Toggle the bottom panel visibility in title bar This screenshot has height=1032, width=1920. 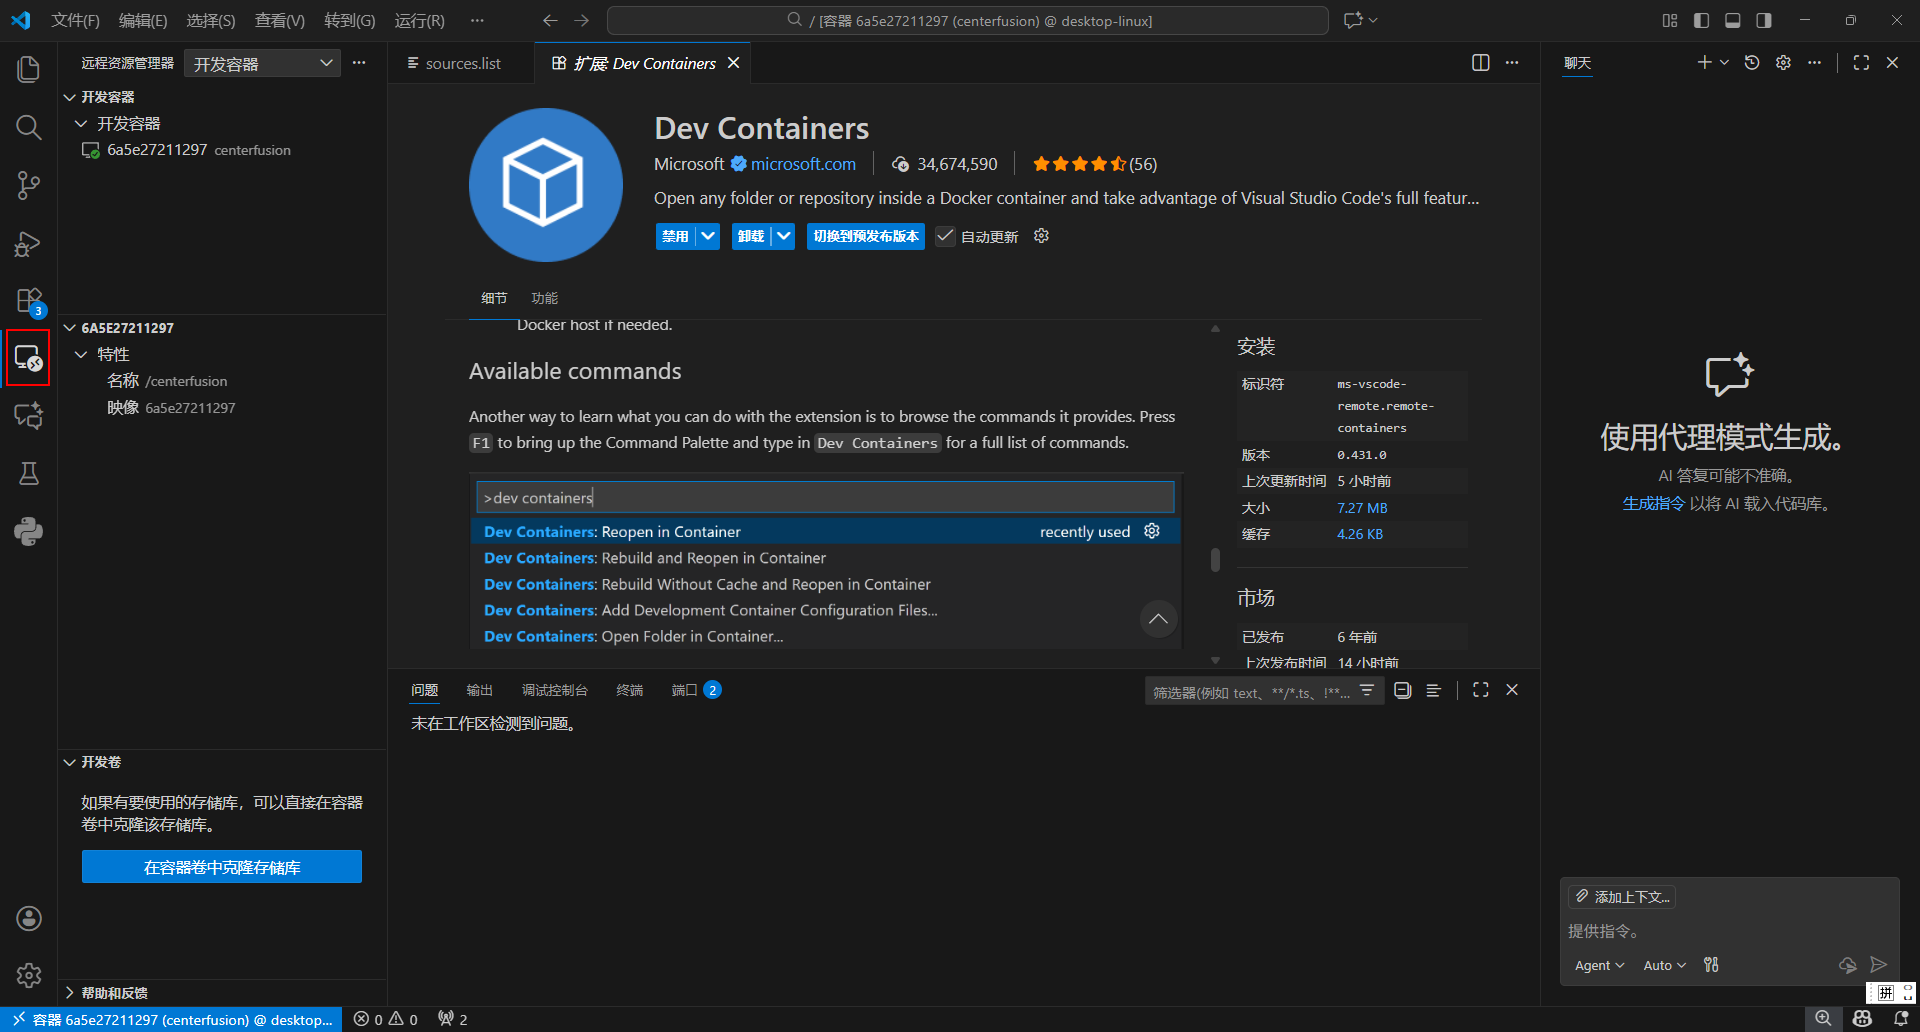(x=1733, y=20)
